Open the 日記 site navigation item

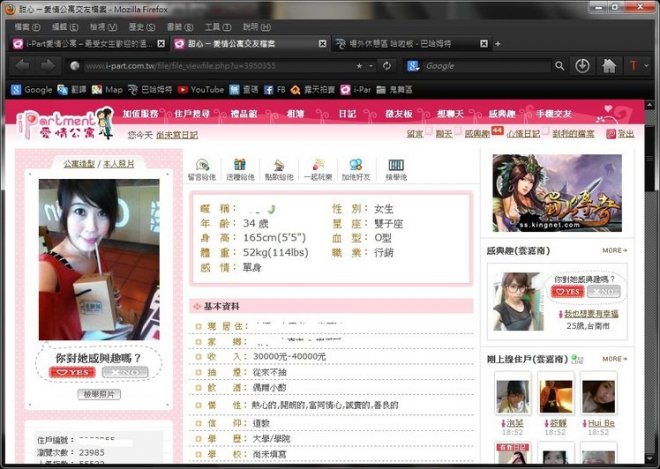click(346, 113)
